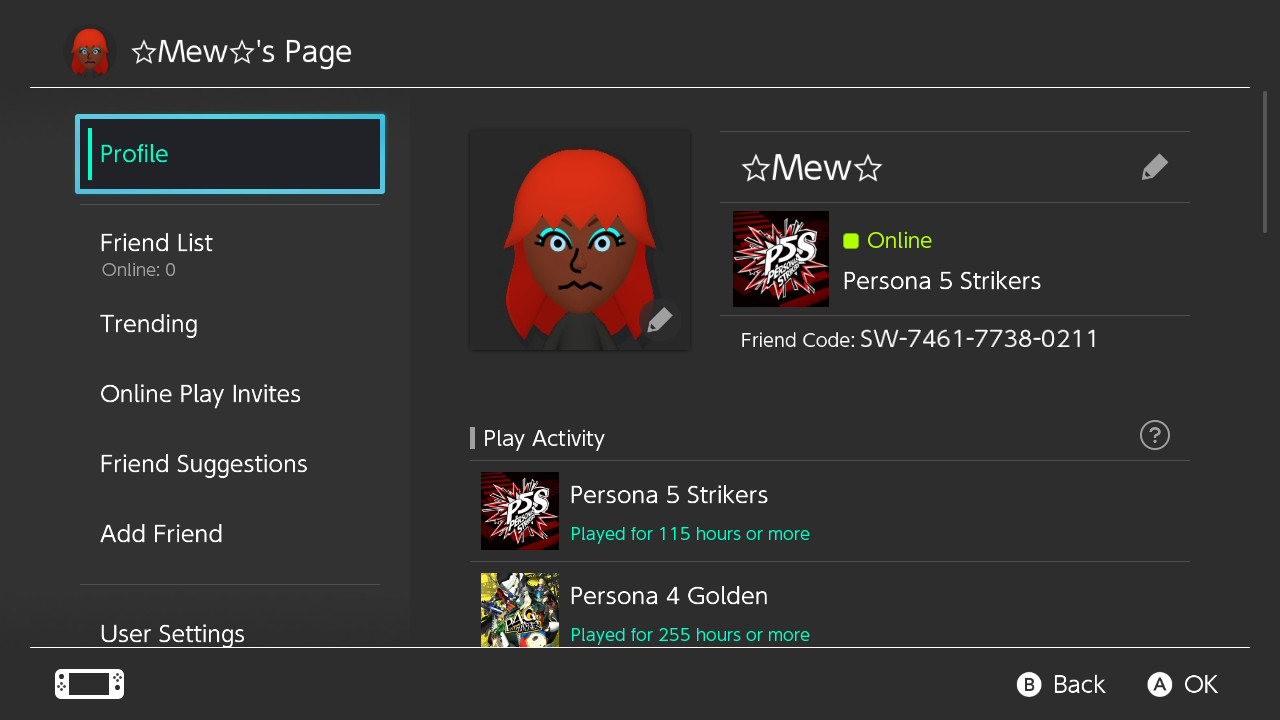Click the A button icon for OK
Image resolution: width=1280 pixels, height=720 pixels.
1160,684
